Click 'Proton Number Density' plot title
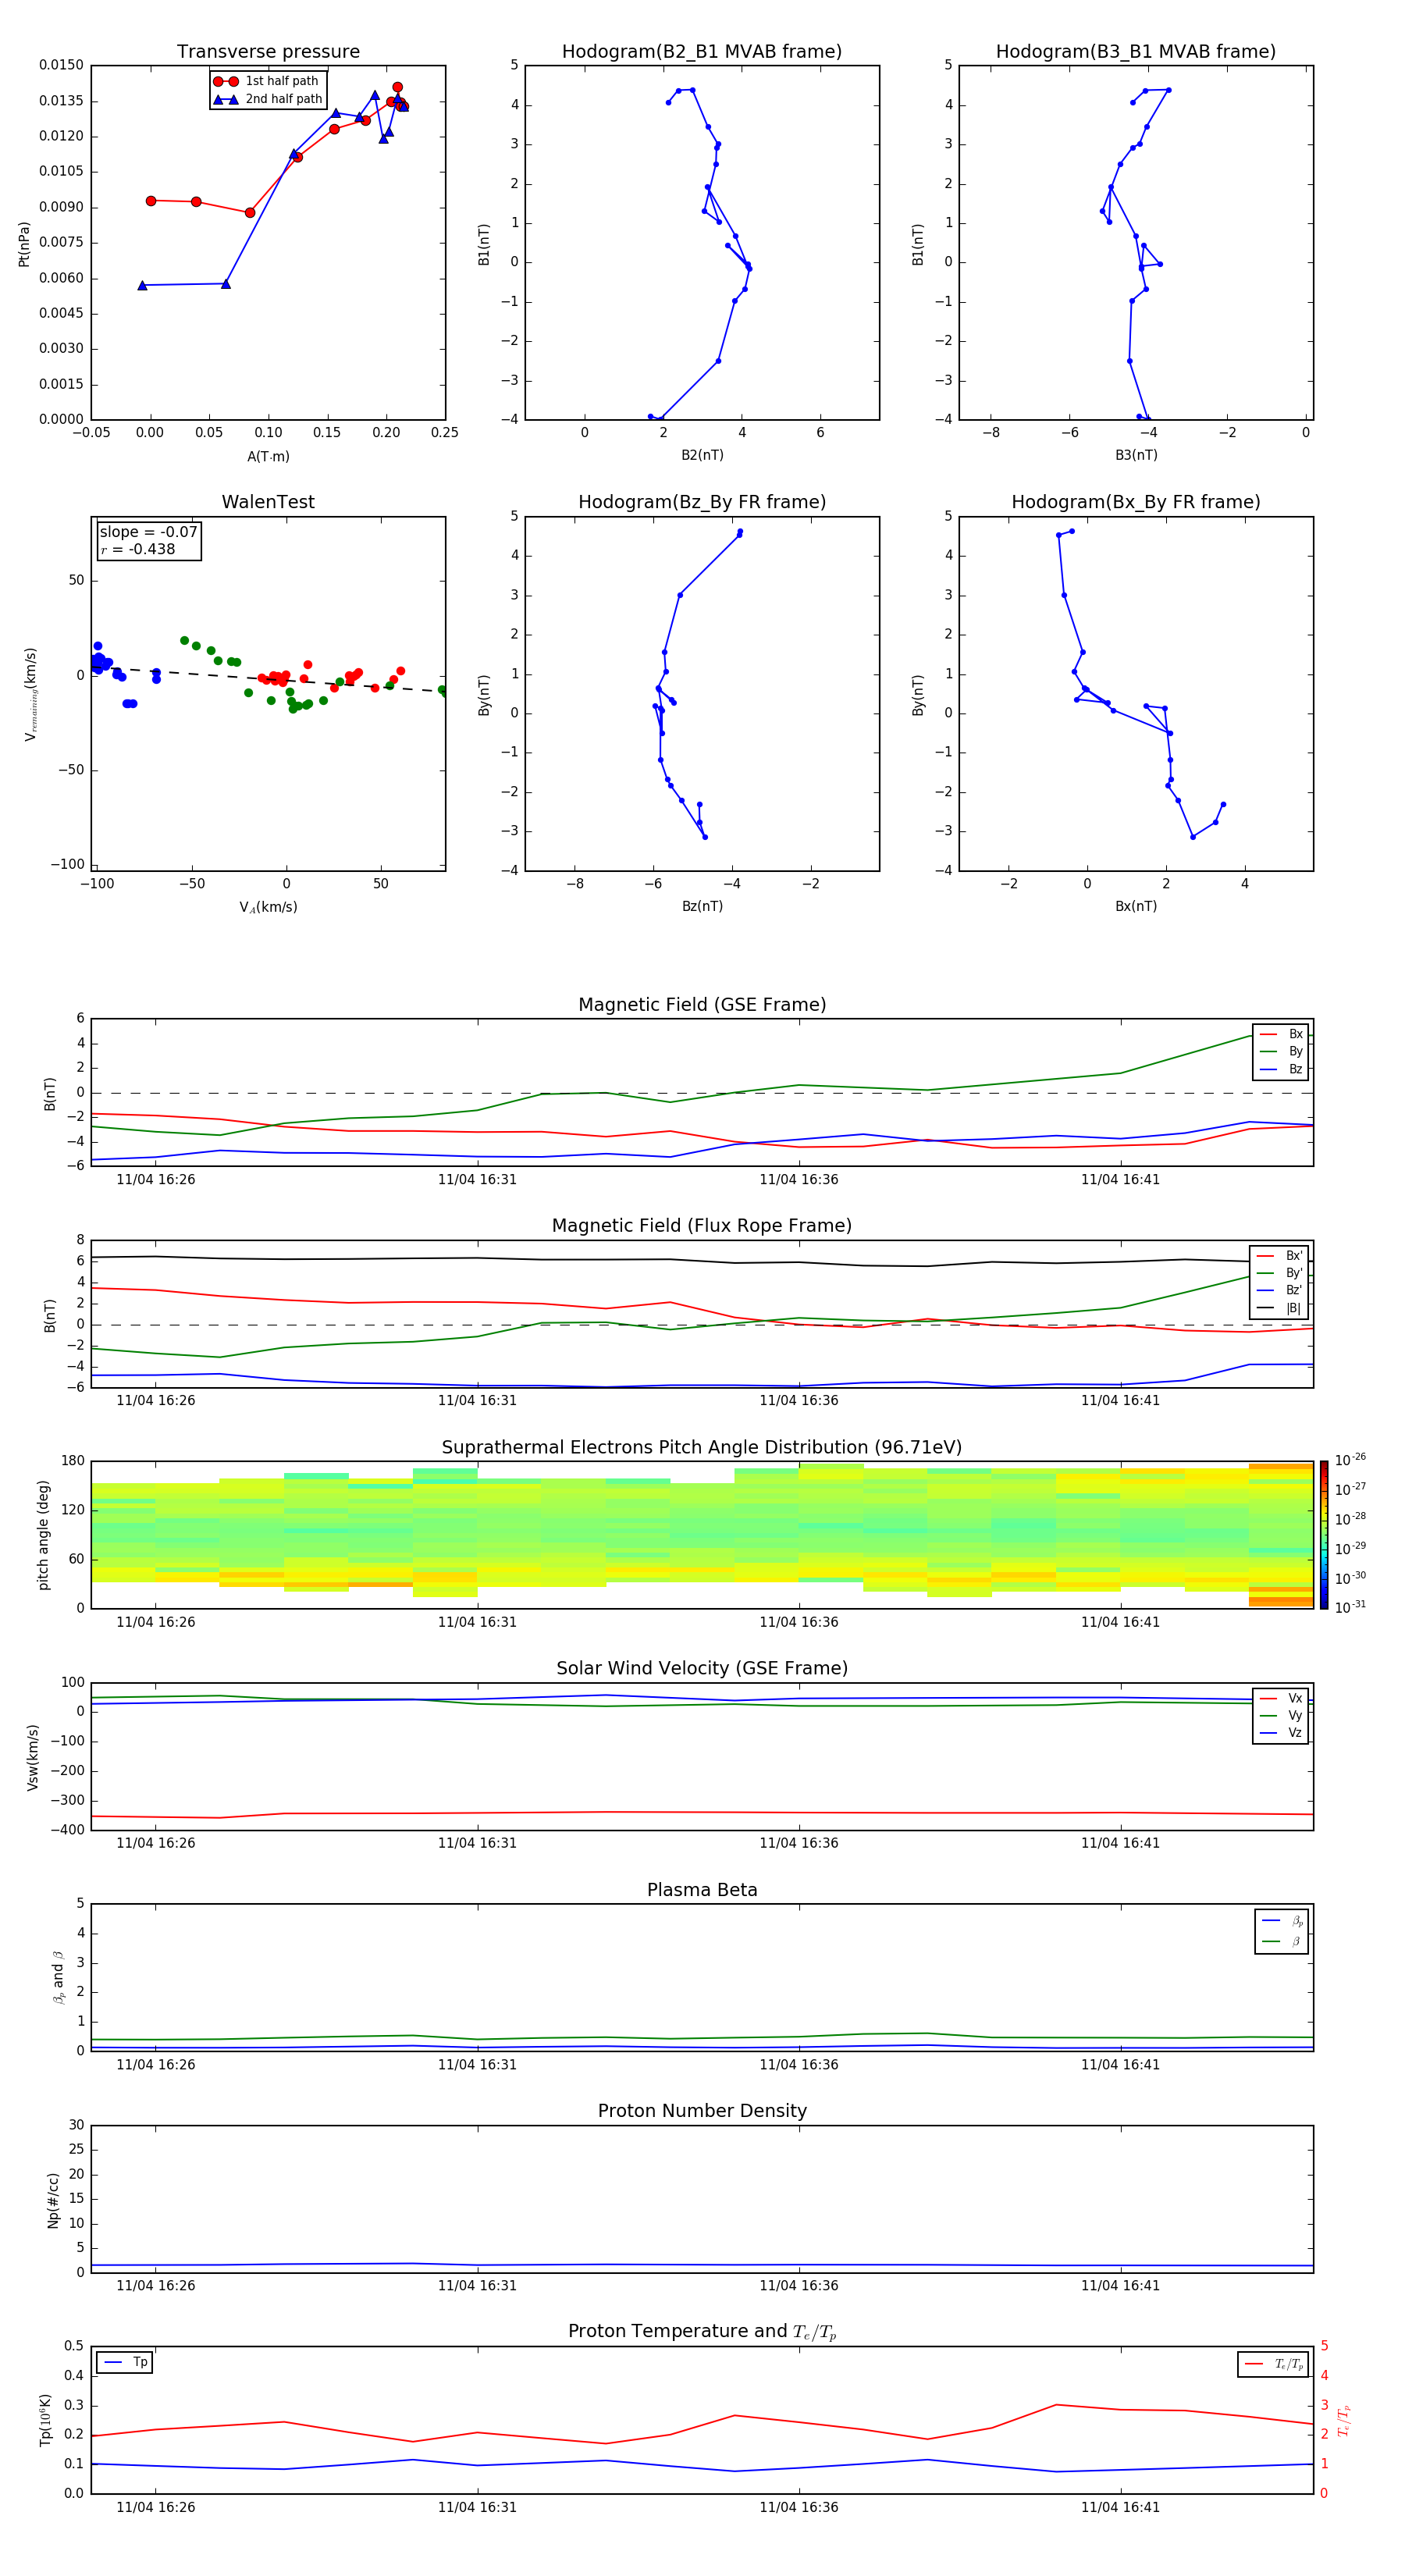 pyautogui.click(x=702, y=2111)
